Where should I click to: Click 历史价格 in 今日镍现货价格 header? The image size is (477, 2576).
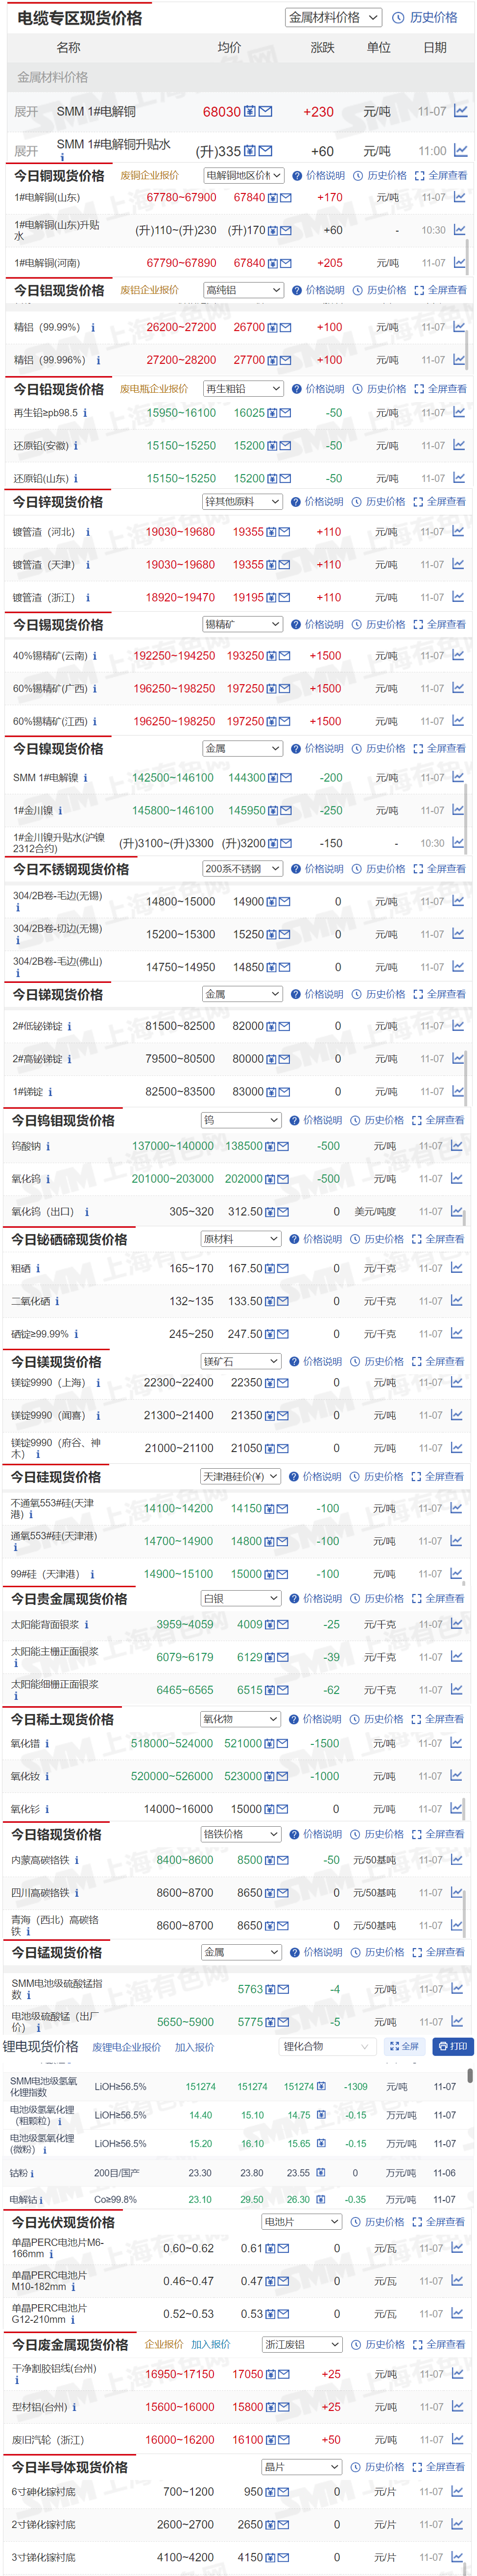[379, 749]
